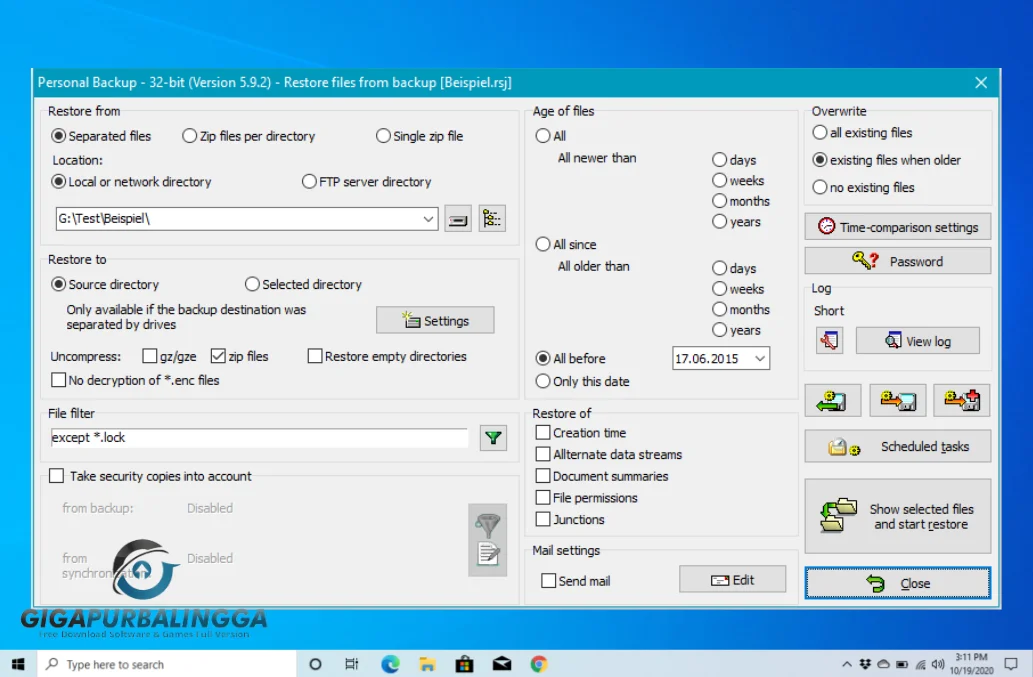Screen dimensions: 1033x677
Task: Open the Windows Start menu
Action: 17,663
